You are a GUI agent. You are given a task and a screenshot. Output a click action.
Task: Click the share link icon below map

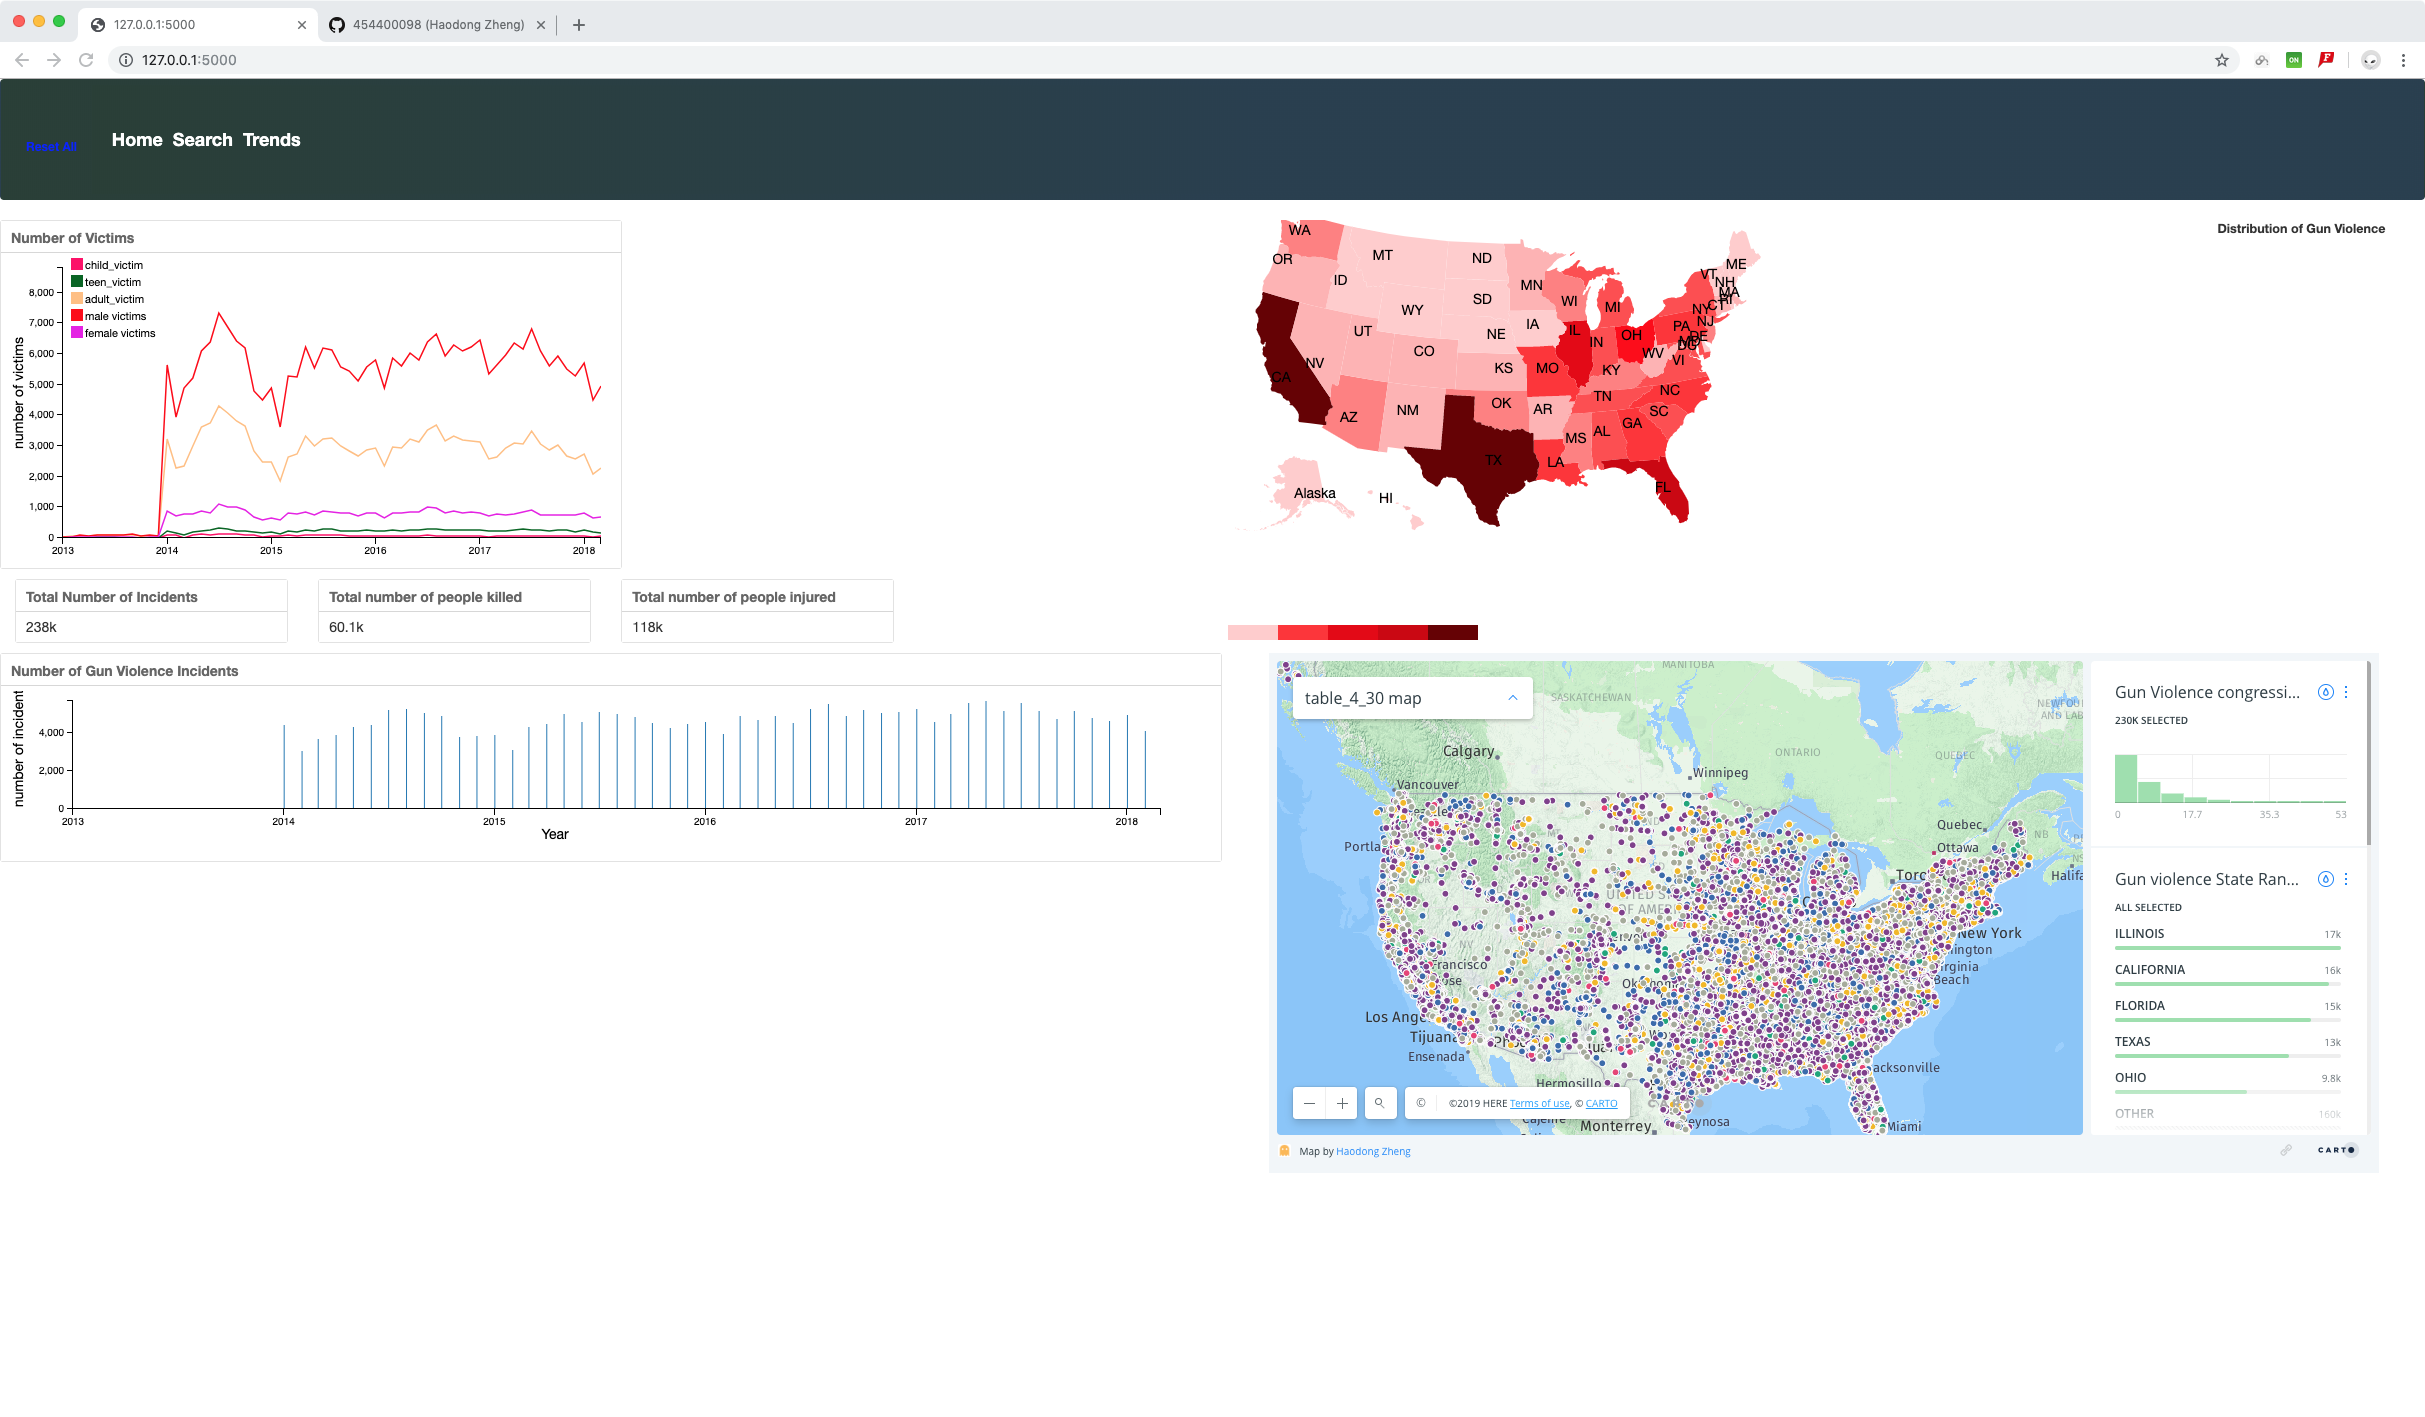tap(2285, 1150)
